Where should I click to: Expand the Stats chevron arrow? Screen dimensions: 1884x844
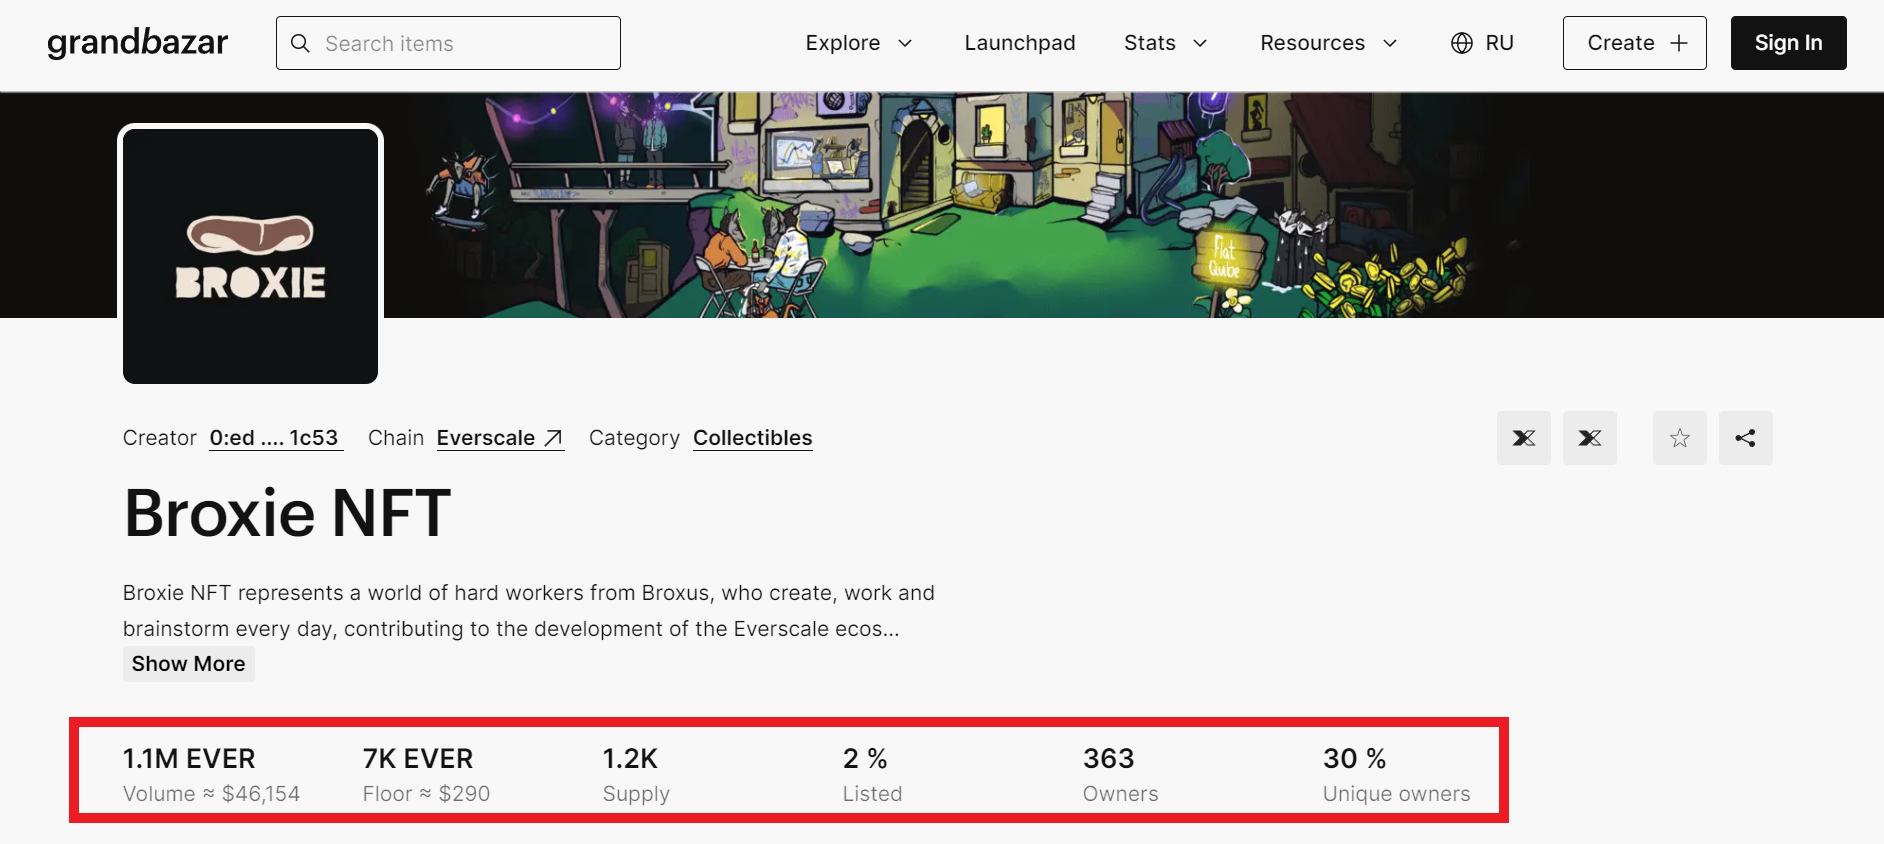click(1200, 43)
